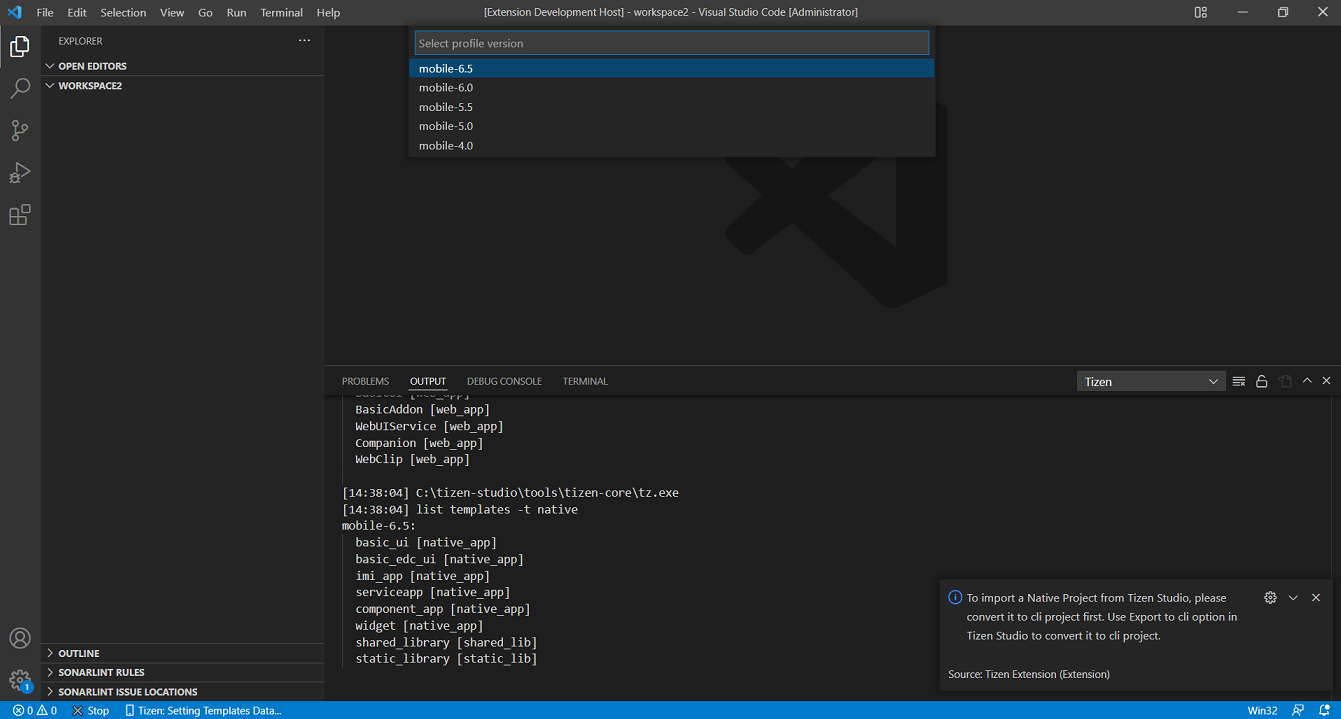
Task: Expand the SonarLint Rules section
Action: point(101,672)
